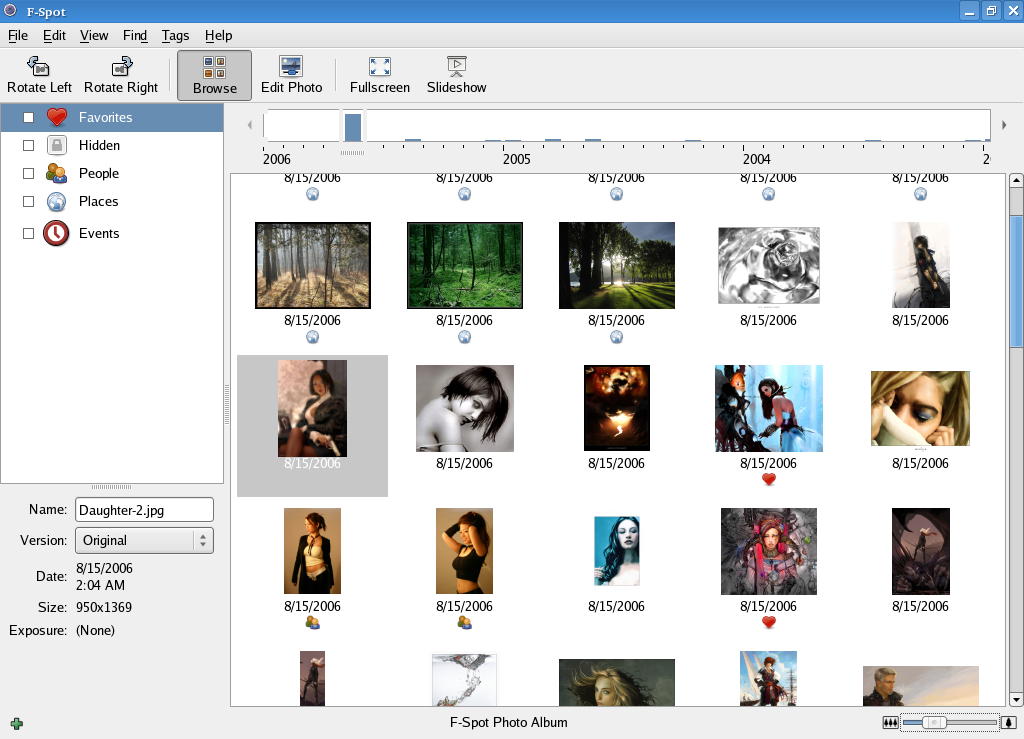Viewport: 1024px width, 739px height.
Task: Open the File menu
Action: (x=18, y=36)
